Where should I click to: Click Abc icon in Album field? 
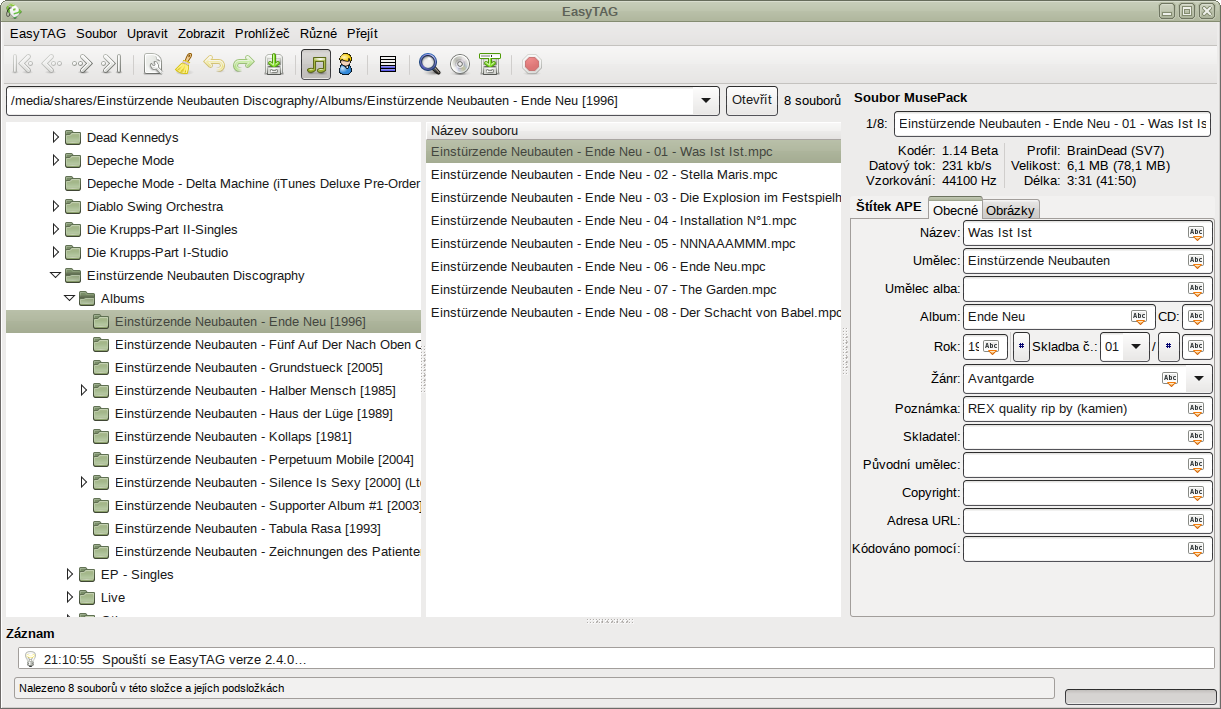[x=1139, y=317]
